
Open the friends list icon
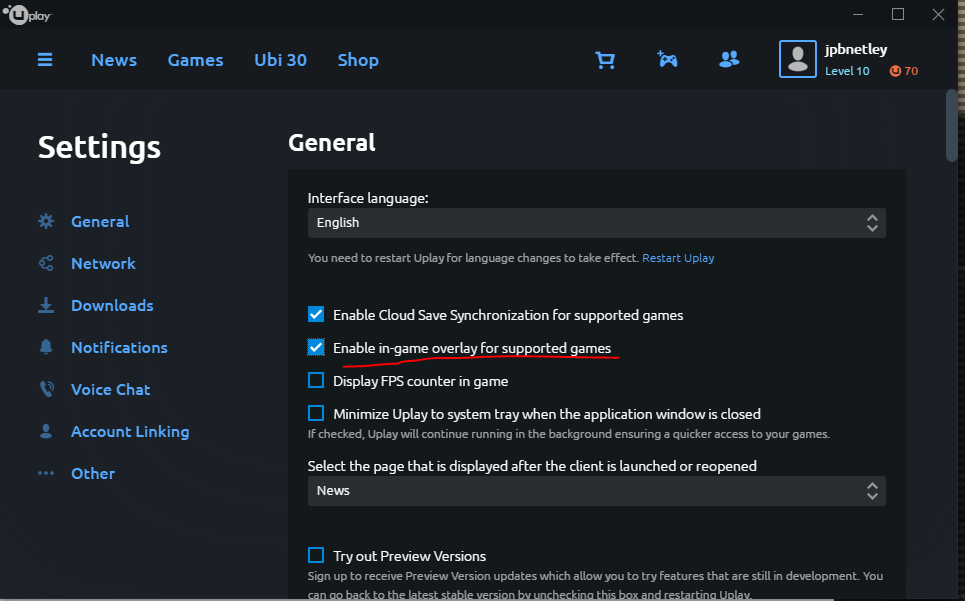click(x=729, y=59)
